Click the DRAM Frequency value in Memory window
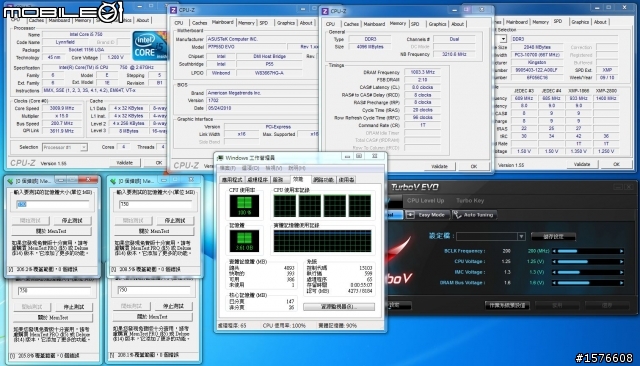This screenshot has width=640, height=366. click(x=422, y=72)
